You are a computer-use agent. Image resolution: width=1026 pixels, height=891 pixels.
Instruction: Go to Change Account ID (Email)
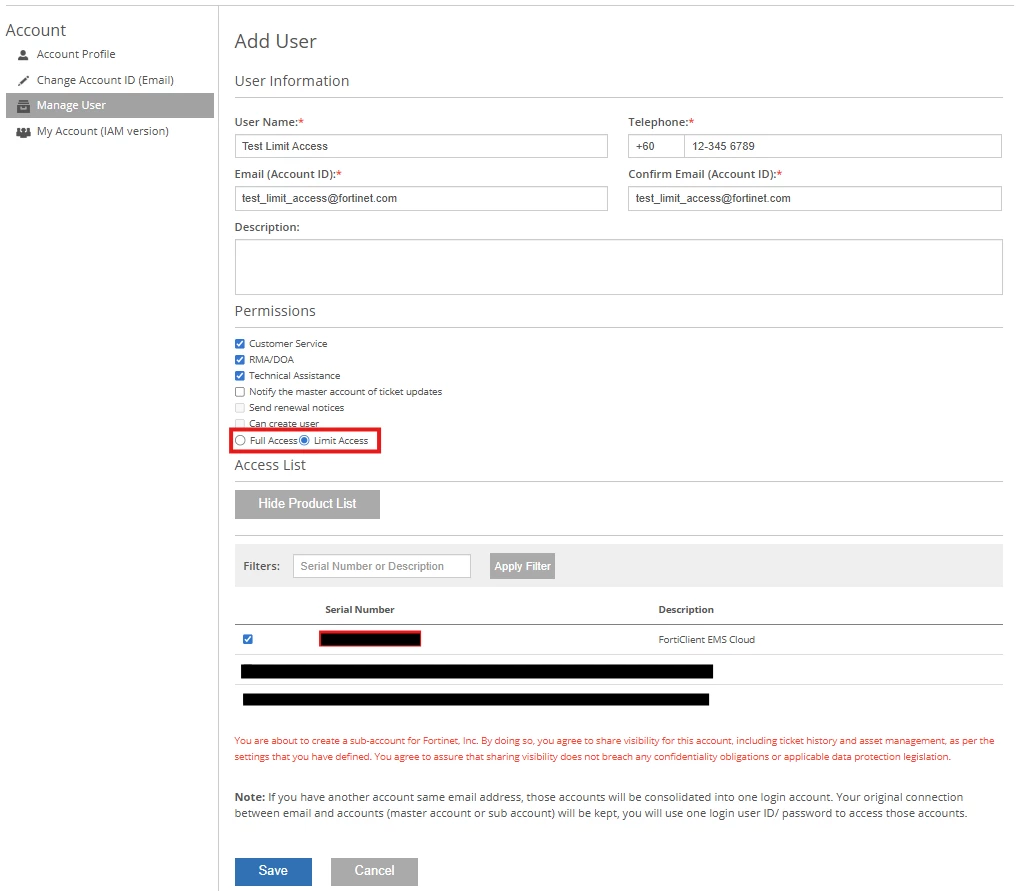pyautogui.click(x=105, y=80)
